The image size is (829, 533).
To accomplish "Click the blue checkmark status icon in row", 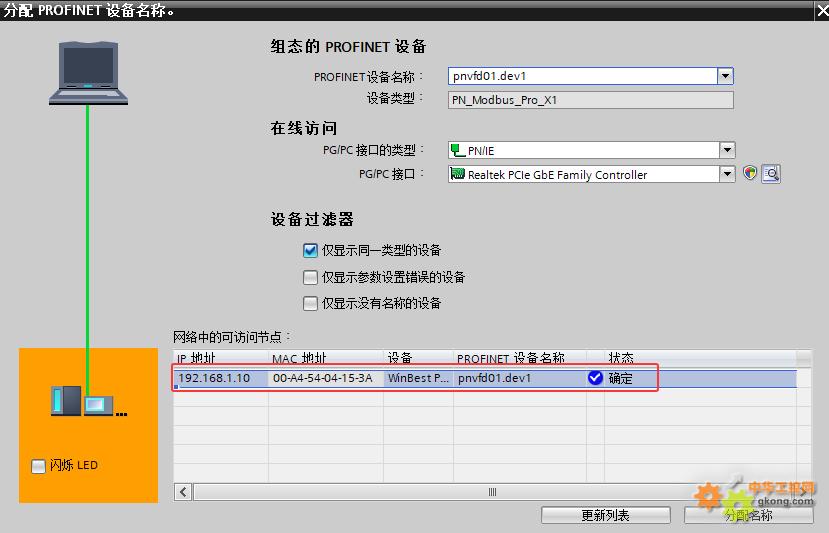I will pyautogui.click(x=595, y=378).
